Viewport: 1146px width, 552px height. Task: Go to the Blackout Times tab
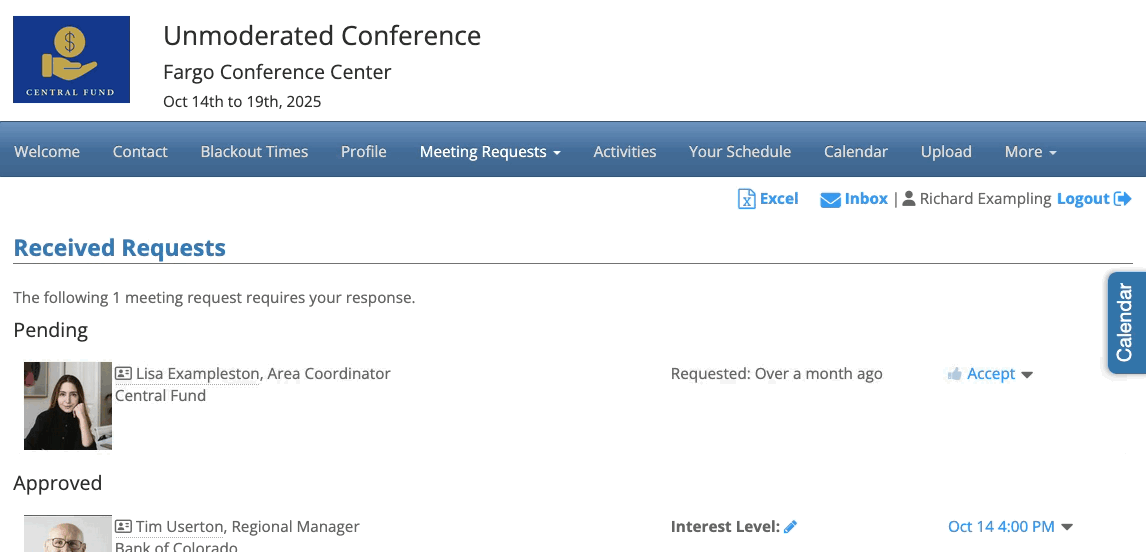point(254,152)
